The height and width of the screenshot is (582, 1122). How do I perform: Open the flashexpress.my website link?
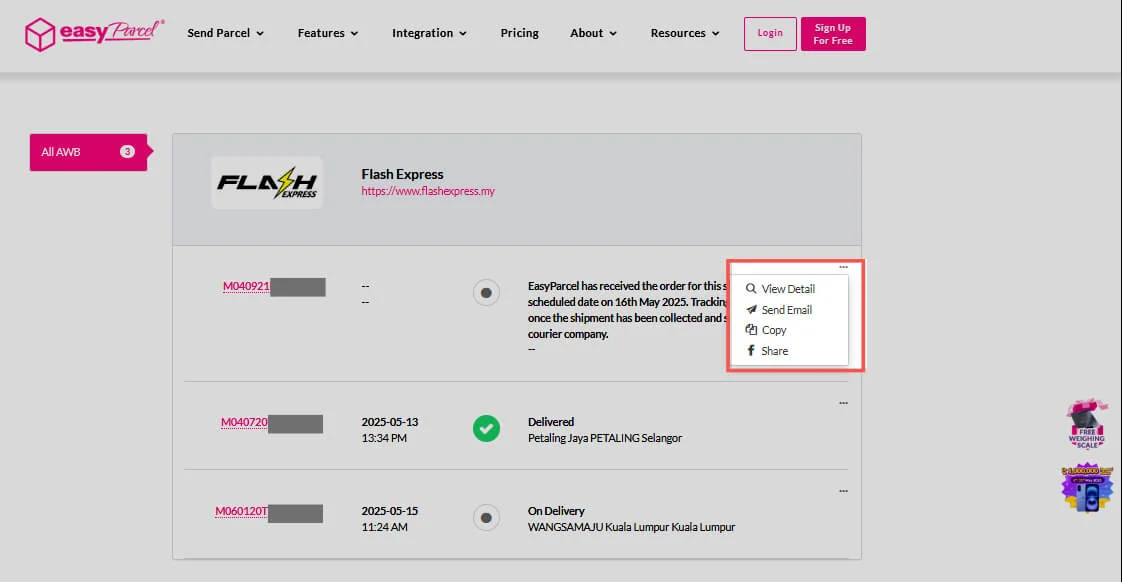pos(428,191)
